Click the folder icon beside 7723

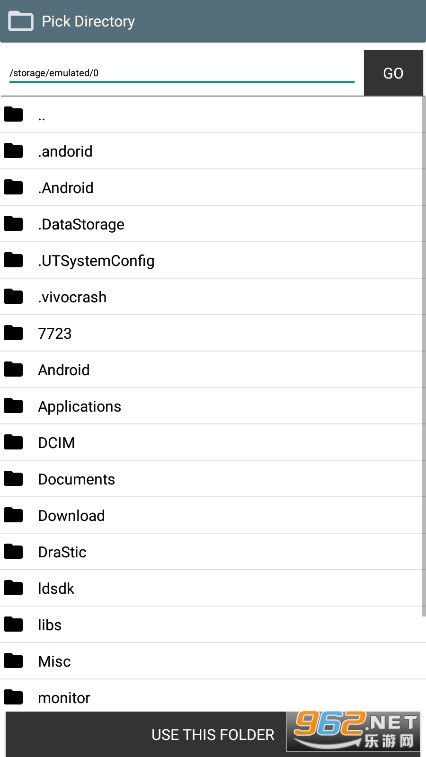pyautogui.click(x=14, y=333)
